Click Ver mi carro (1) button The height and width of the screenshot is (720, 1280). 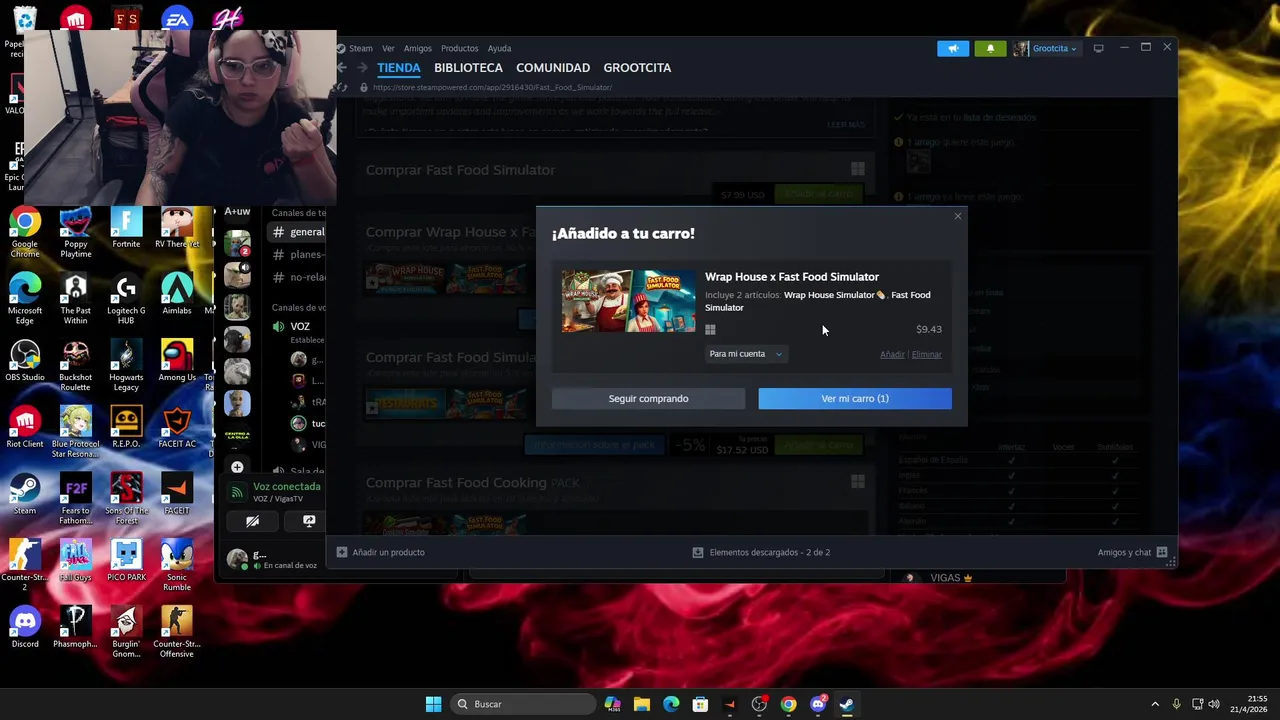(x=855, y=399)
